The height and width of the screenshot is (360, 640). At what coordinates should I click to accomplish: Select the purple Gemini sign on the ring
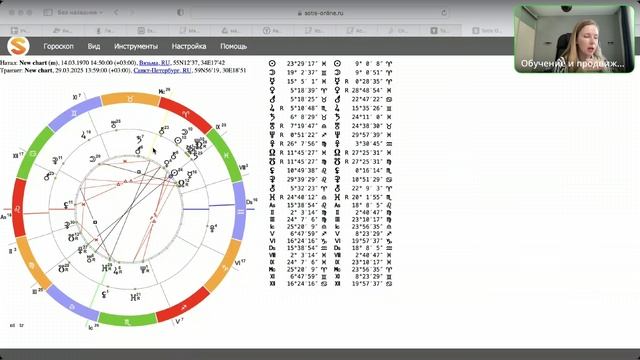click(x=74, y=113)
